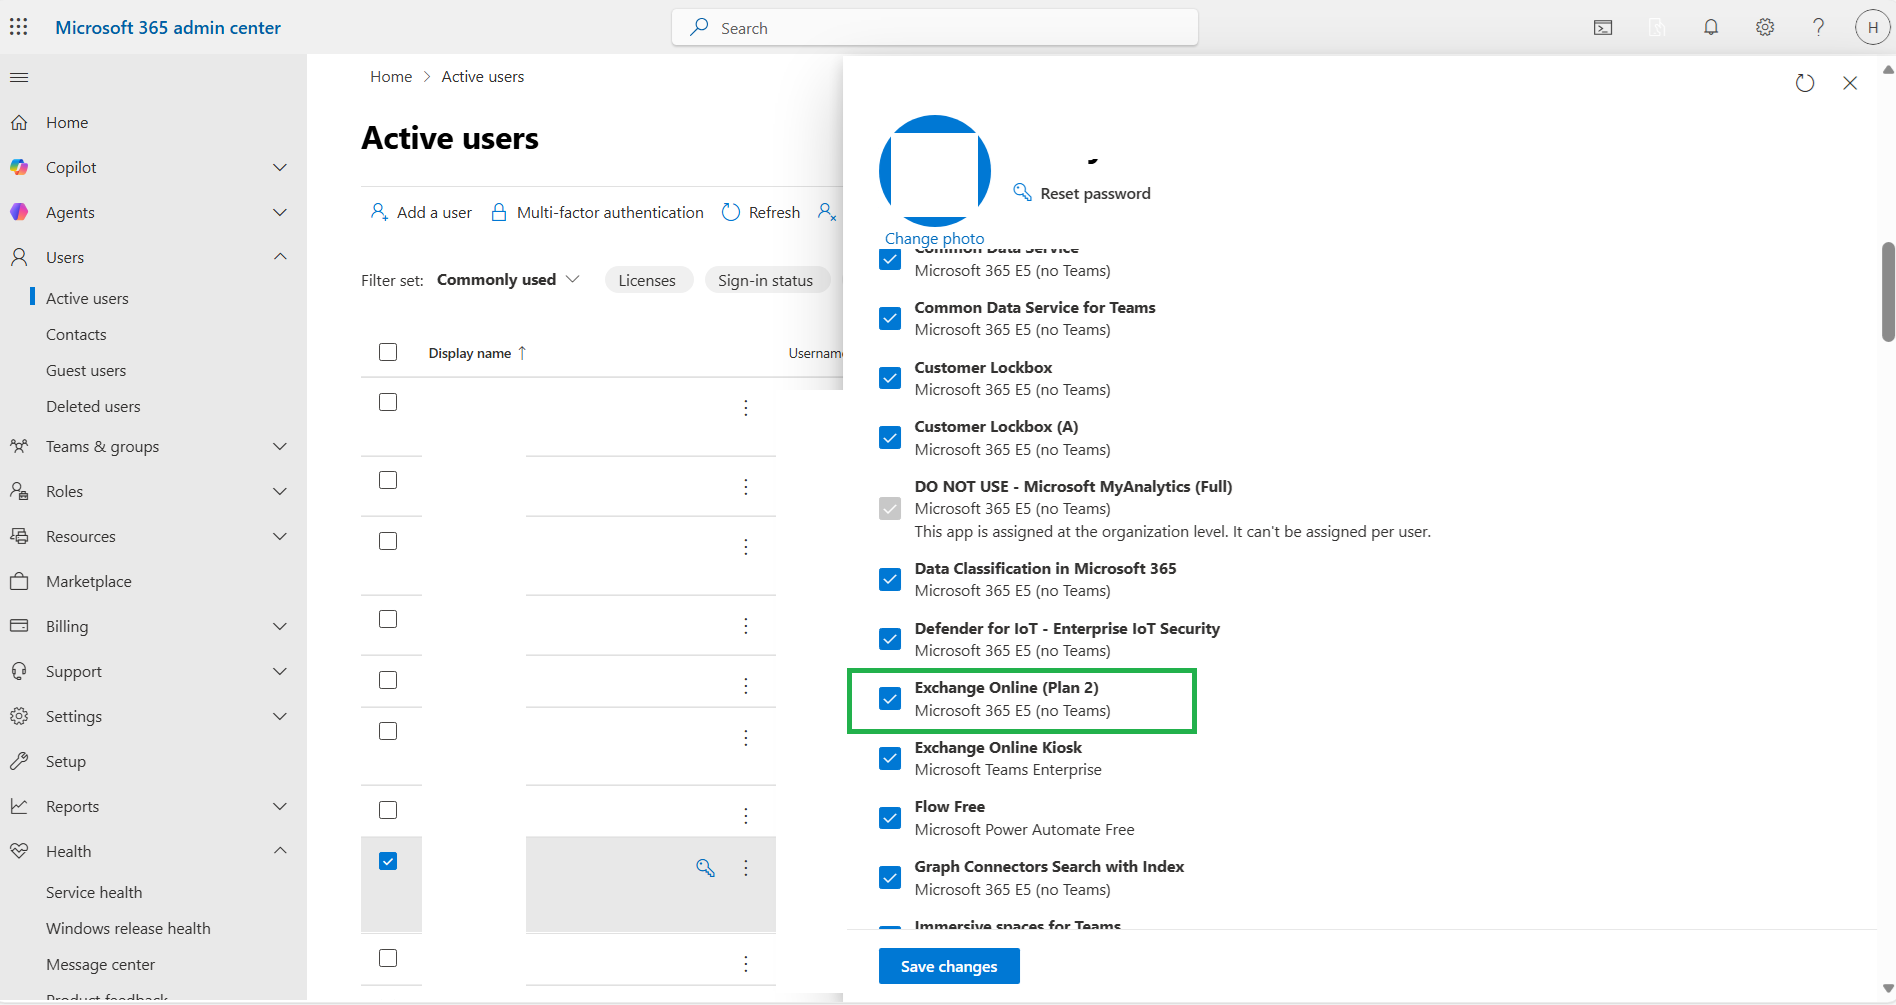Click Microsoft 365 admin center title
1896x1005 pixels.
click(x=168, y=28)
